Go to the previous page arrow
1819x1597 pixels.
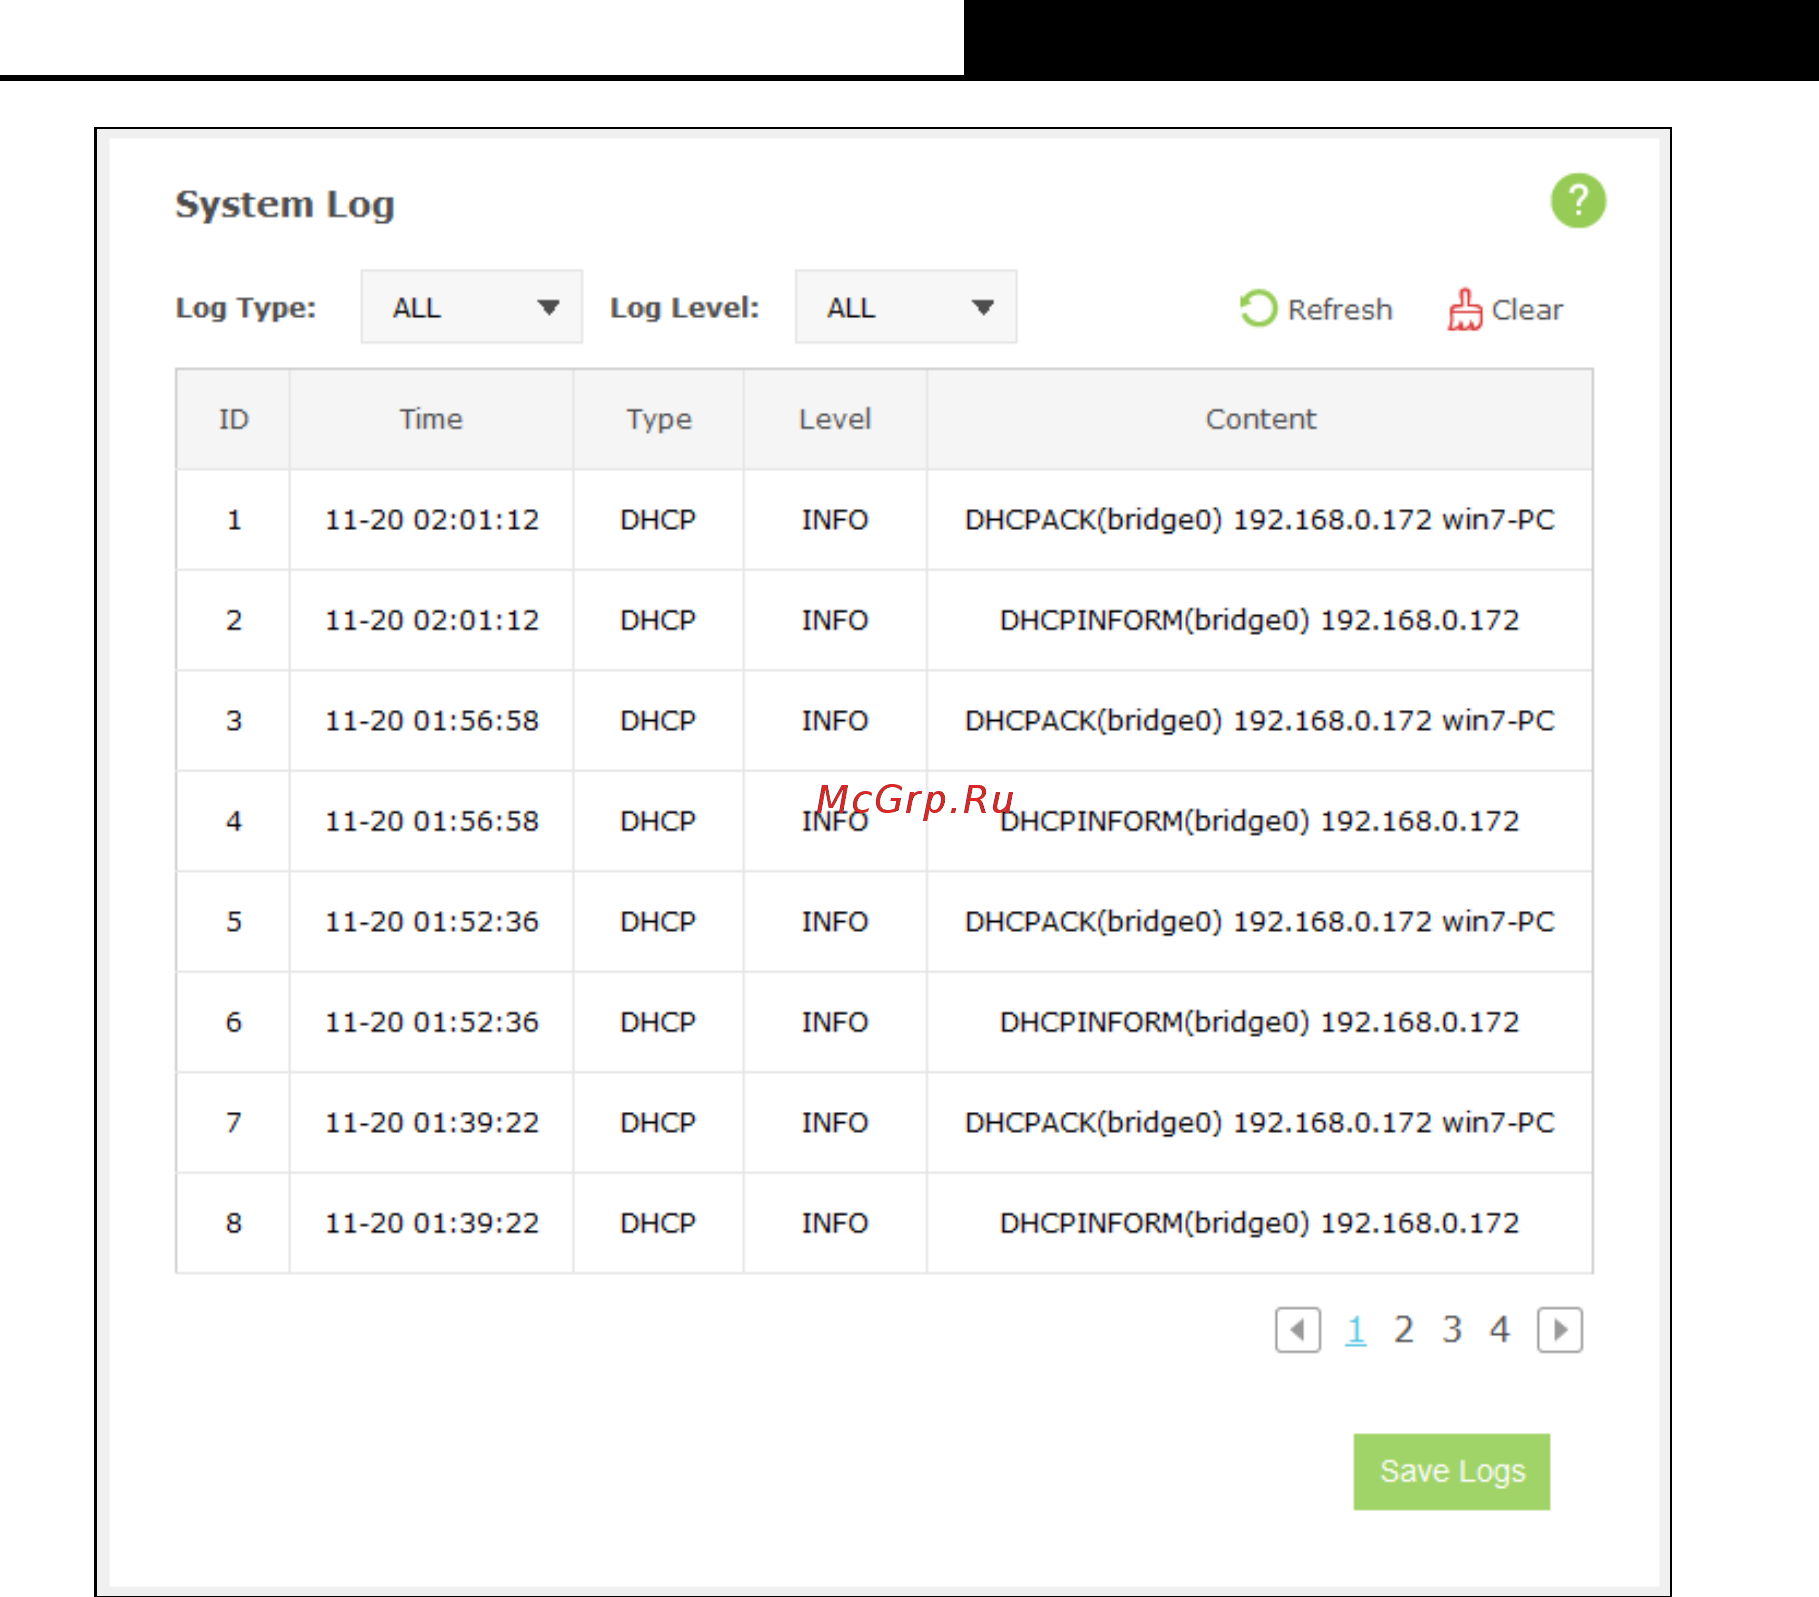coord(1298,1330)
